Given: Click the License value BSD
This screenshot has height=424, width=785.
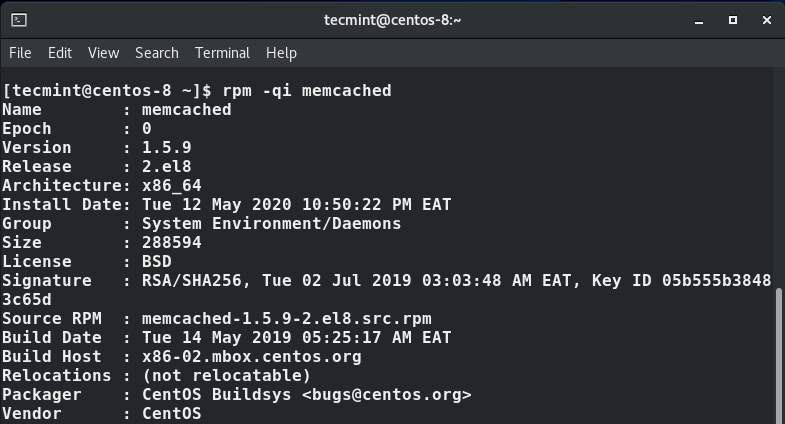Looking at the screenshot, I should pyautogui.click(x=156, y=262).
